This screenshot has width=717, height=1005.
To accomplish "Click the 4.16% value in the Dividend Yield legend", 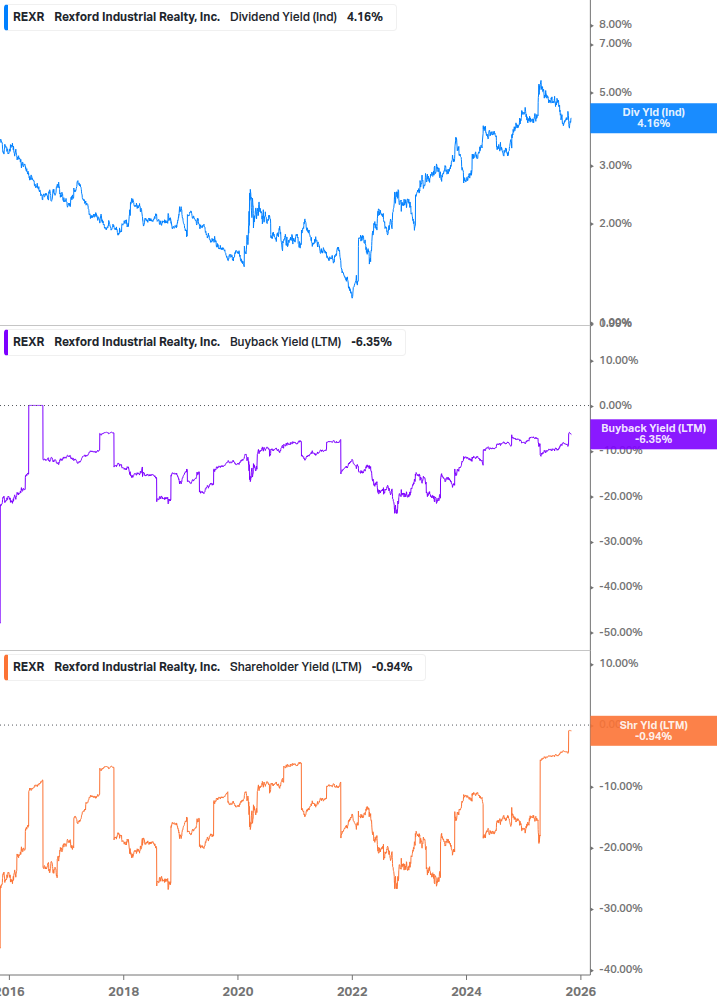I will click(365, 17).
